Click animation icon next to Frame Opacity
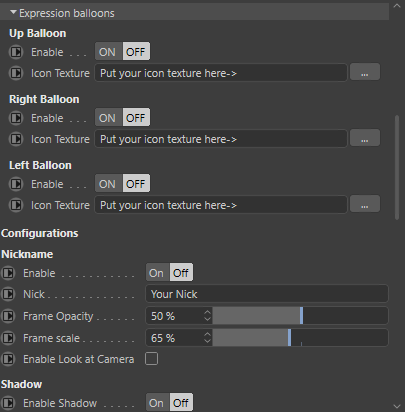405x412 pixels. (8, 316)
